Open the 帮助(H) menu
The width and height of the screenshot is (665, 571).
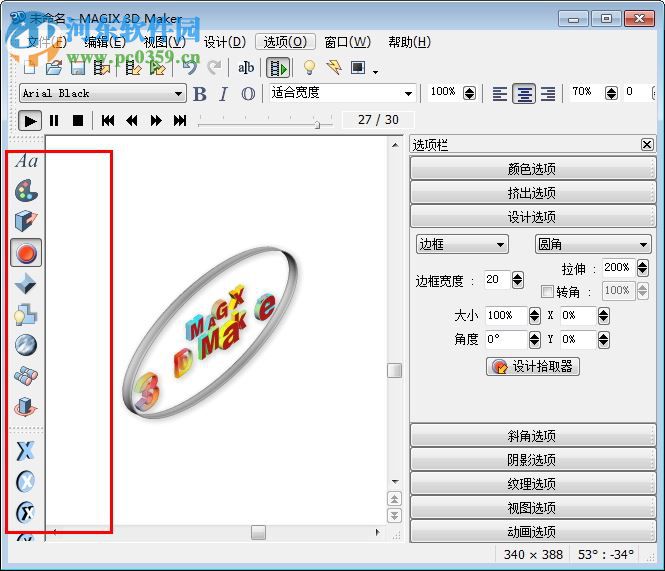[x=409, y=42]
